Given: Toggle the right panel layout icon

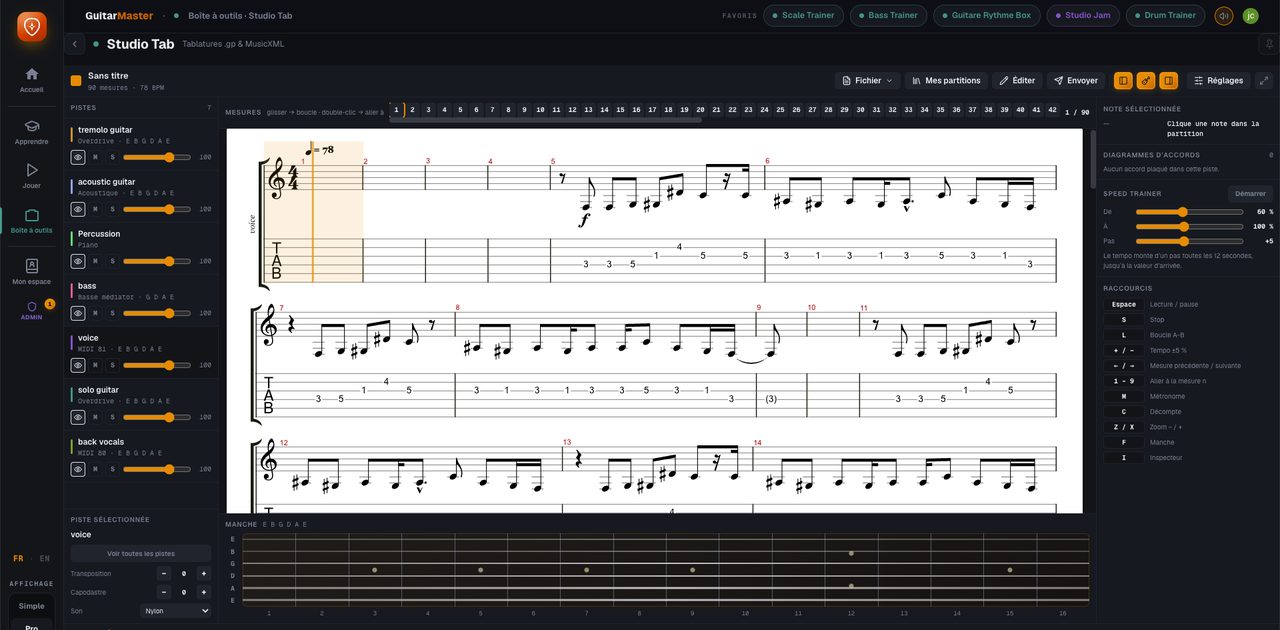Looking at the screenshot, I should (1169, 80).
